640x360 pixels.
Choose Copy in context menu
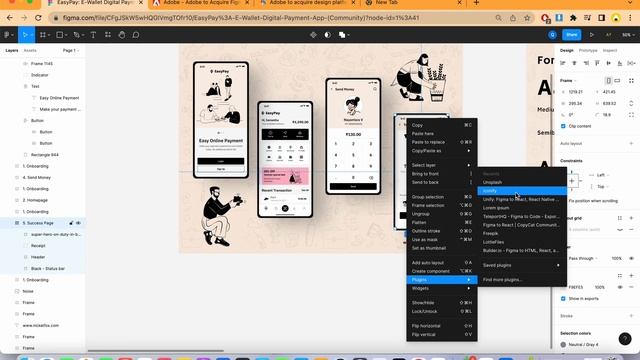click(442, 125)
